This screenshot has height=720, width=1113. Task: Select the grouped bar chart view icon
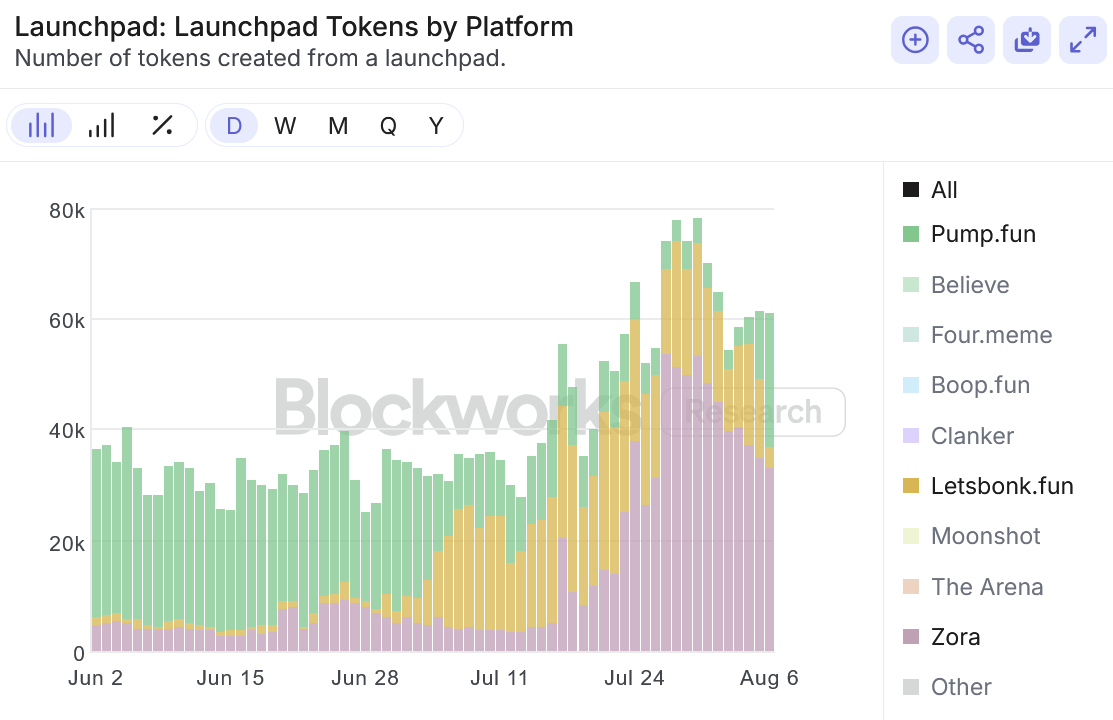tap(102, 126)
